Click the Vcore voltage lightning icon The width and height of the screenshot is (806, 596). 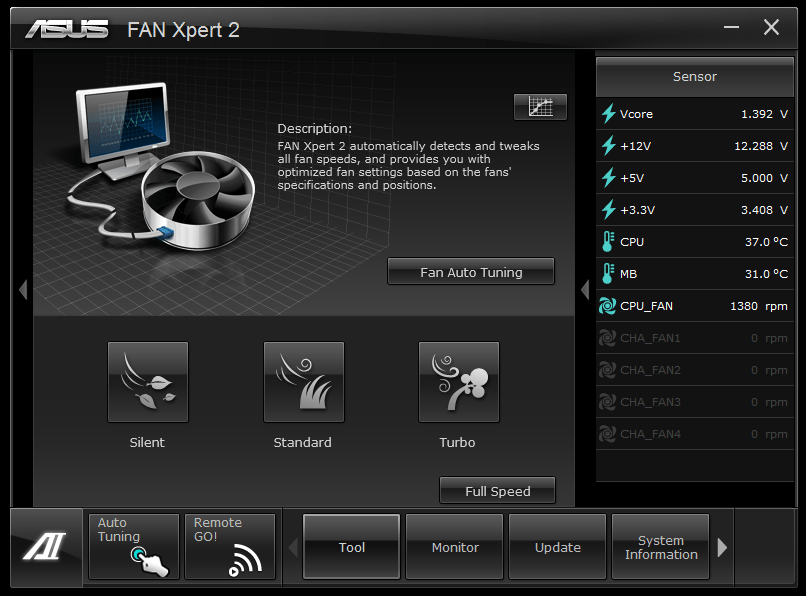click(607, 113)
